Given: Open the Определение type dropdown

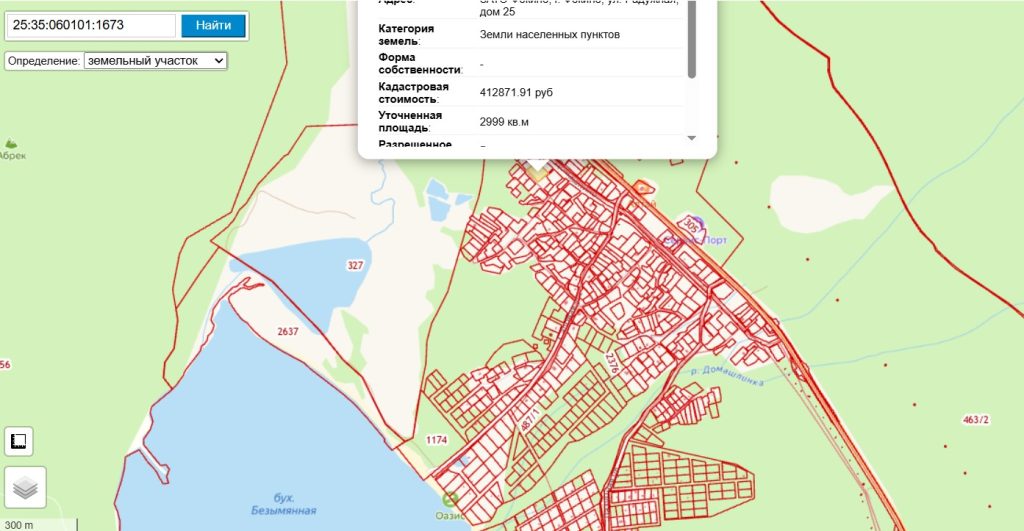Looking at the screenshot, I should [x=155, y=61].
